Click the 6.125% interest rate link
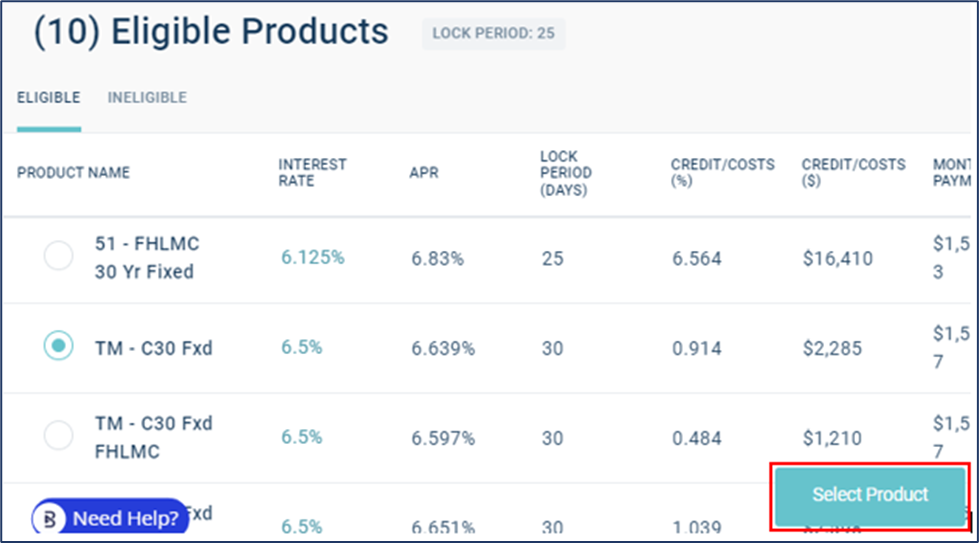Image resolution: width=979 pixels, height=543 pixels. coord(312,257)
